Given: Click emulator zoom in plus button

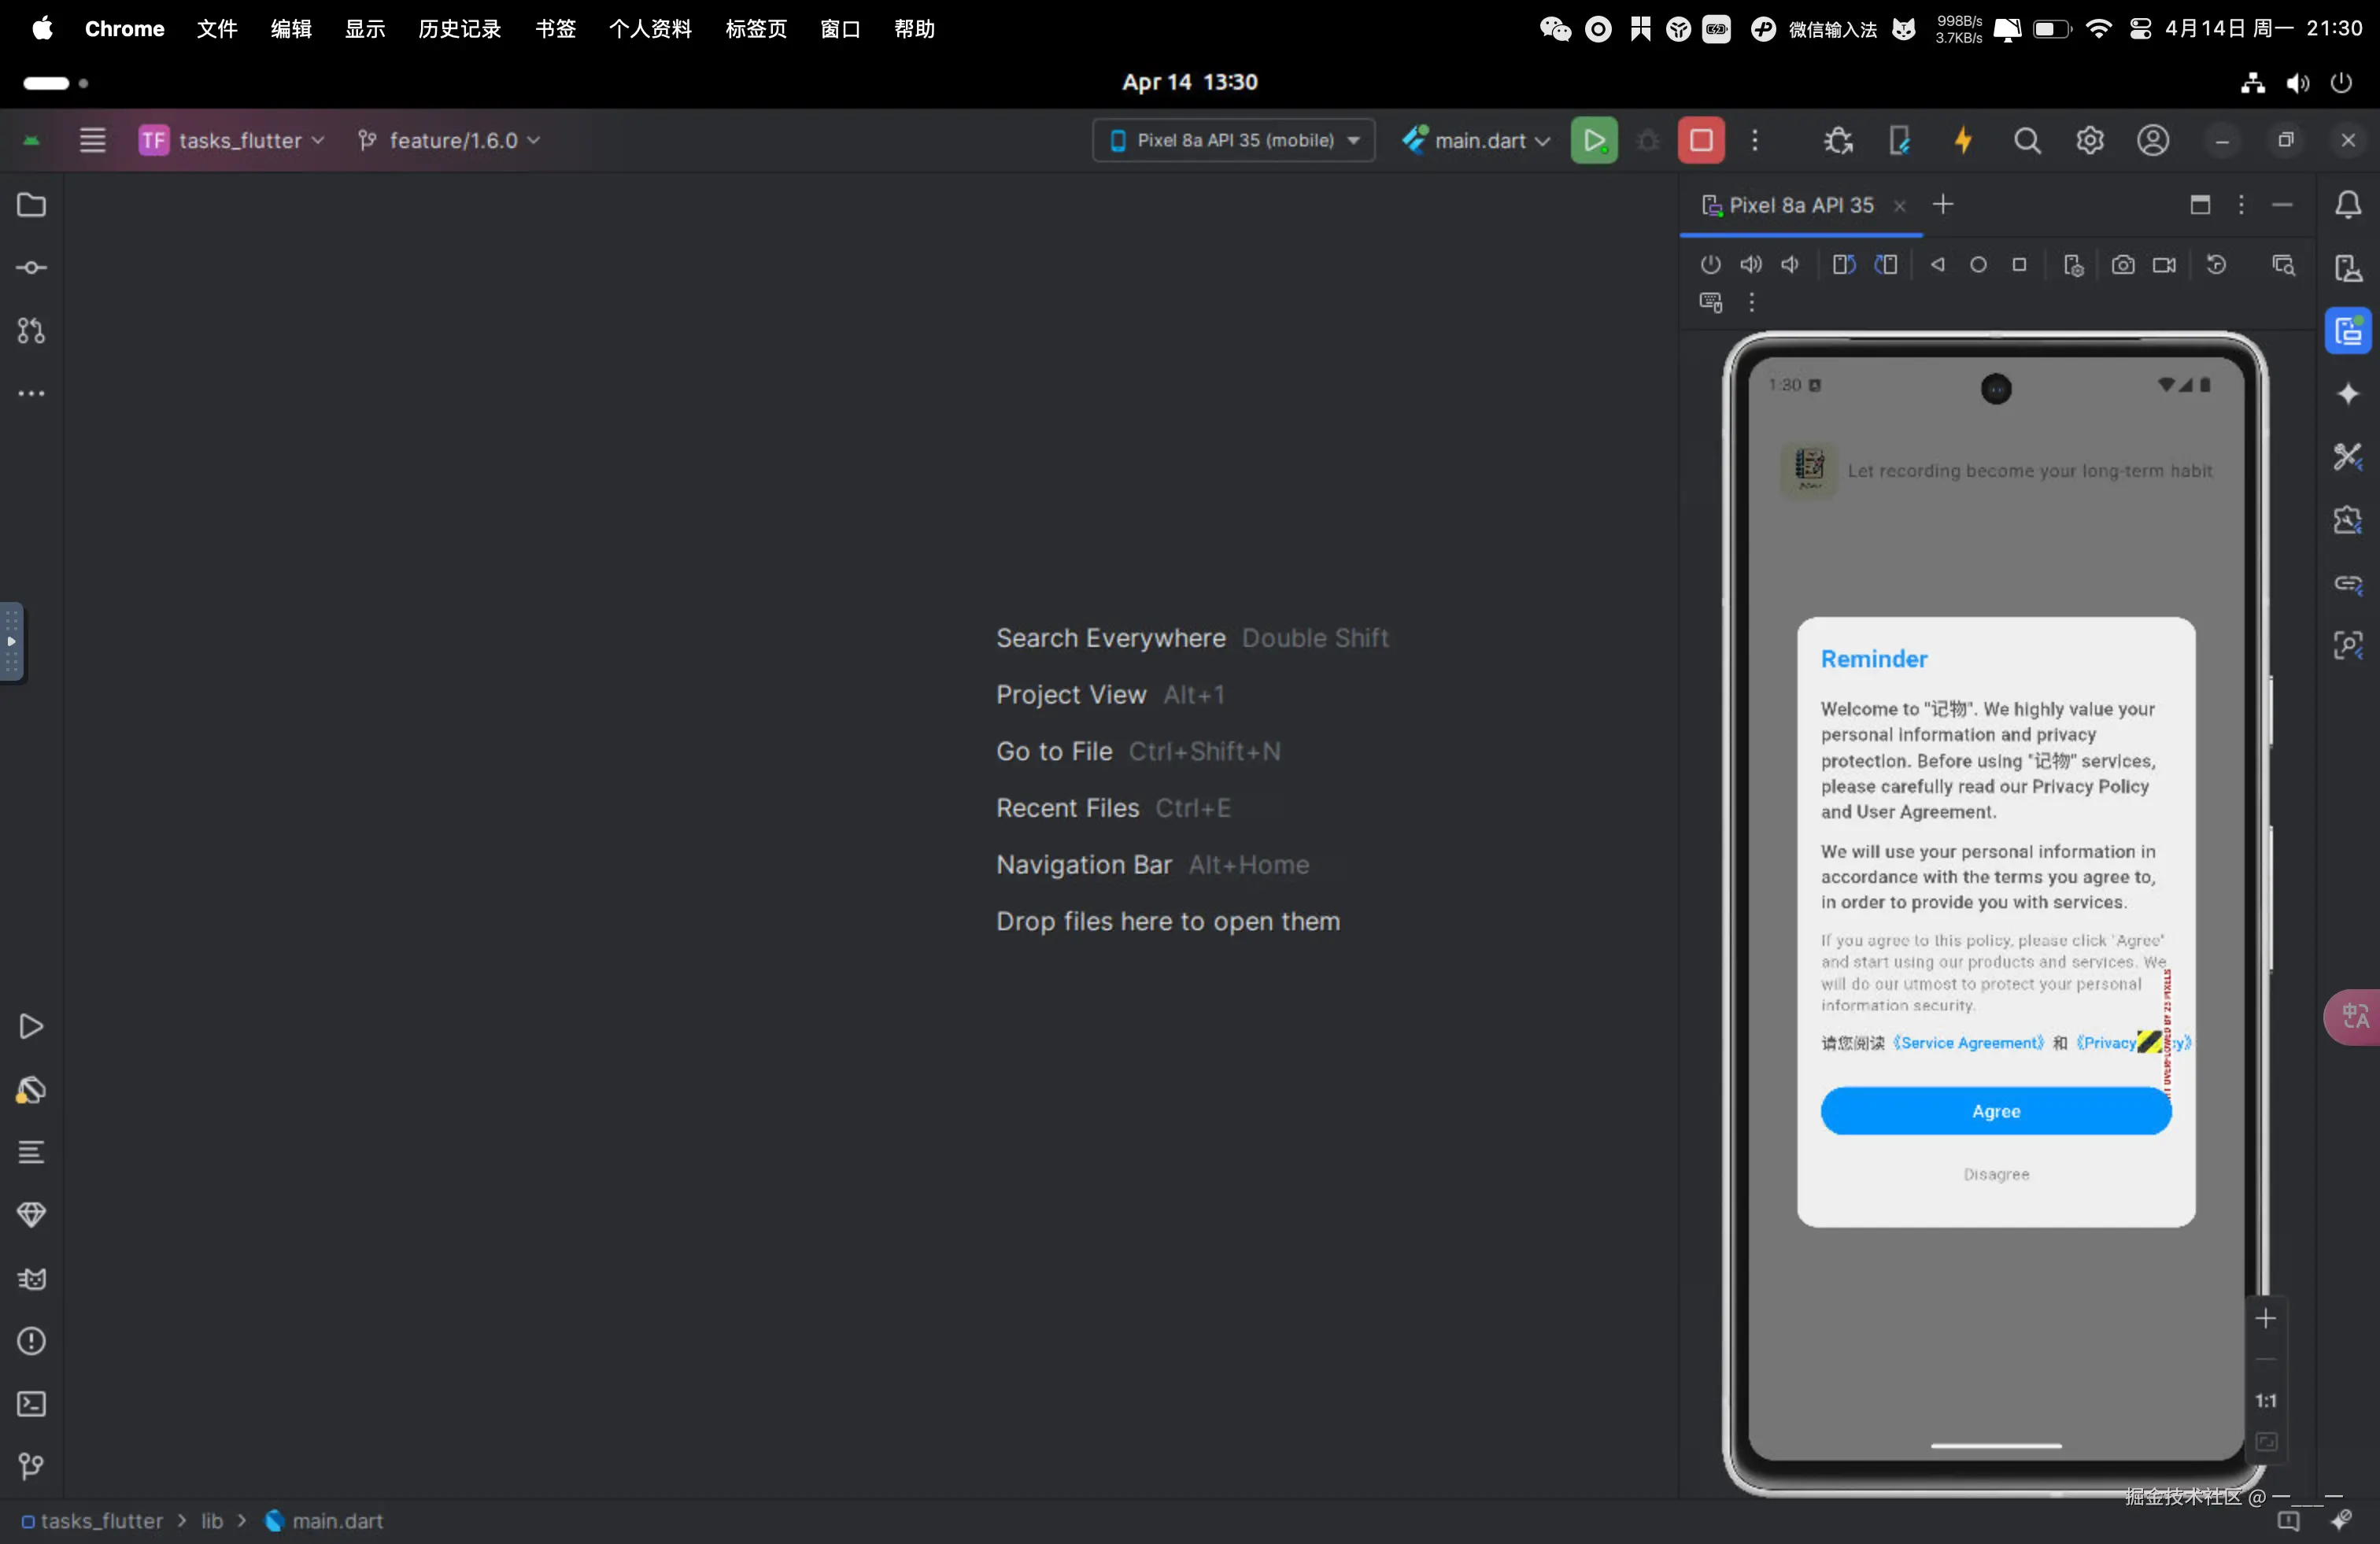Looking at the screenshot, I should (2265, 1319).
